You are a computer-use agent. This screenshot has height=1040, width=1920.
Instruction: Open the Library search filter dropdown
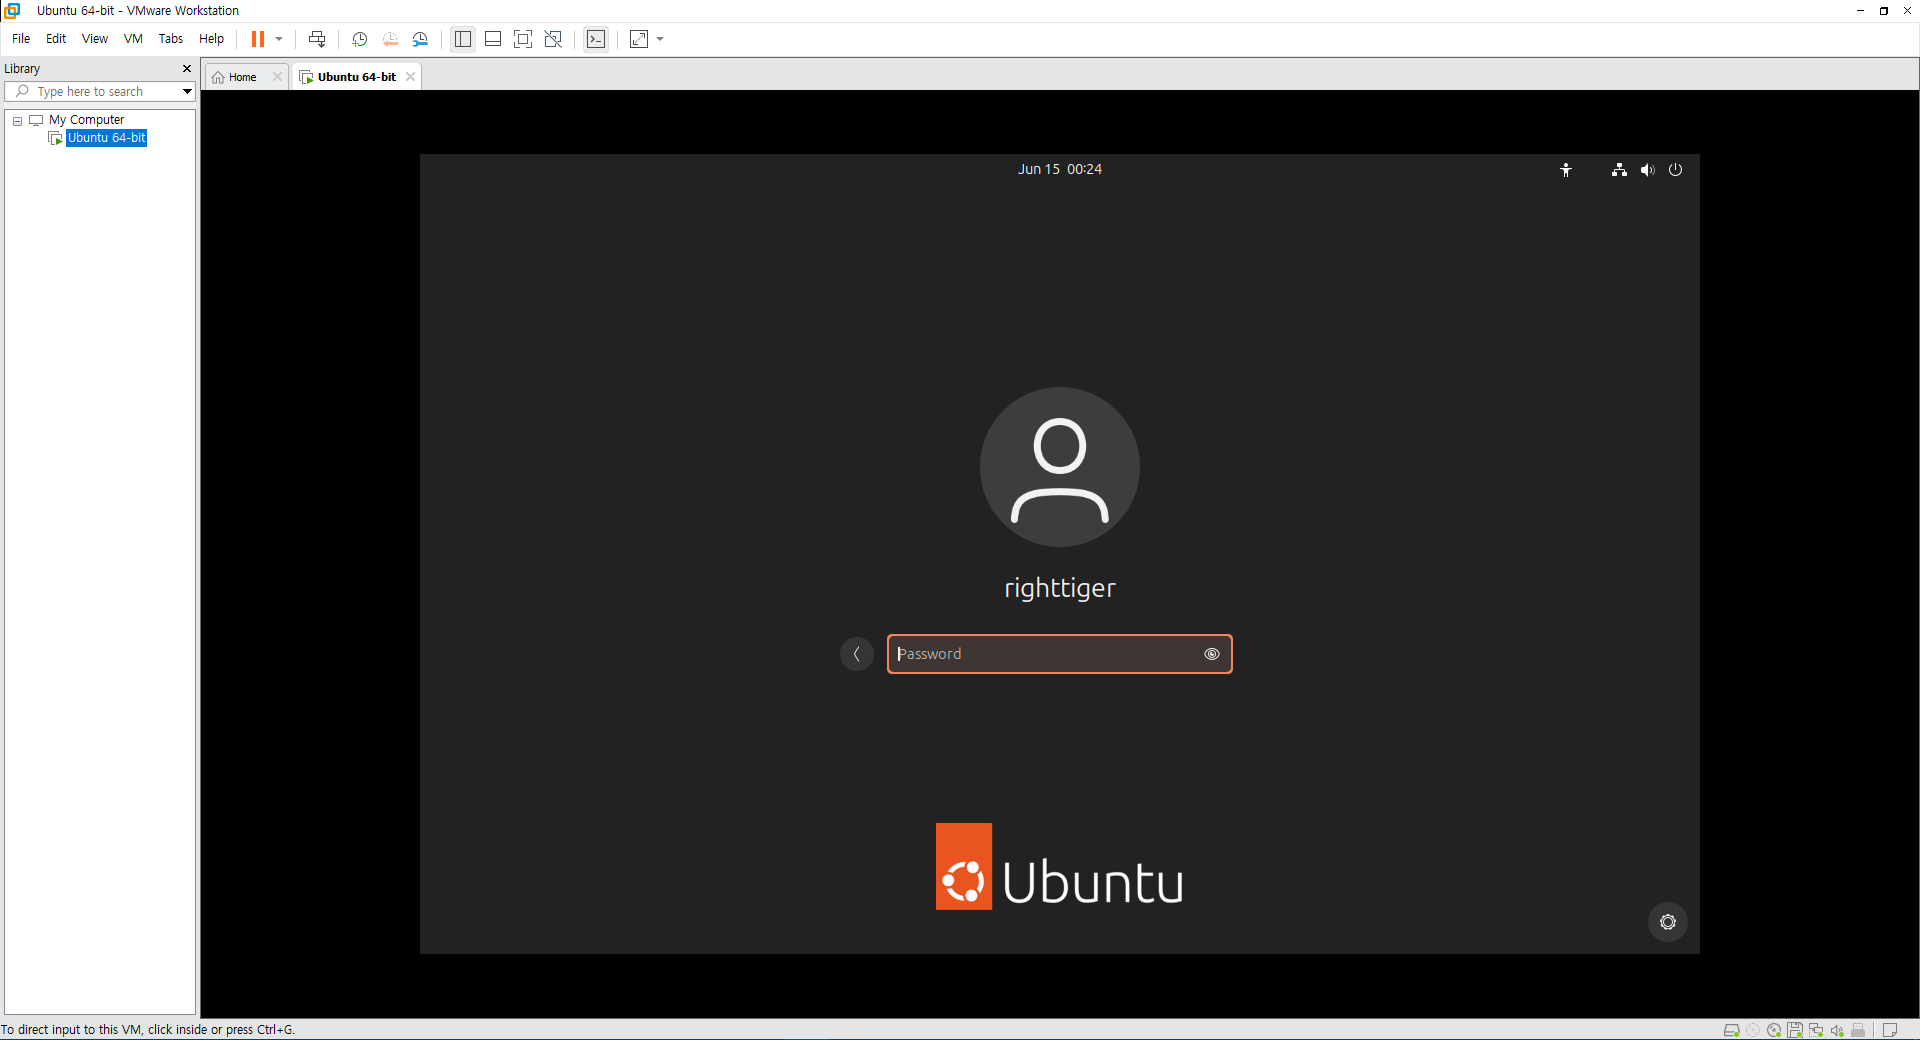click(x=187, y=92)
